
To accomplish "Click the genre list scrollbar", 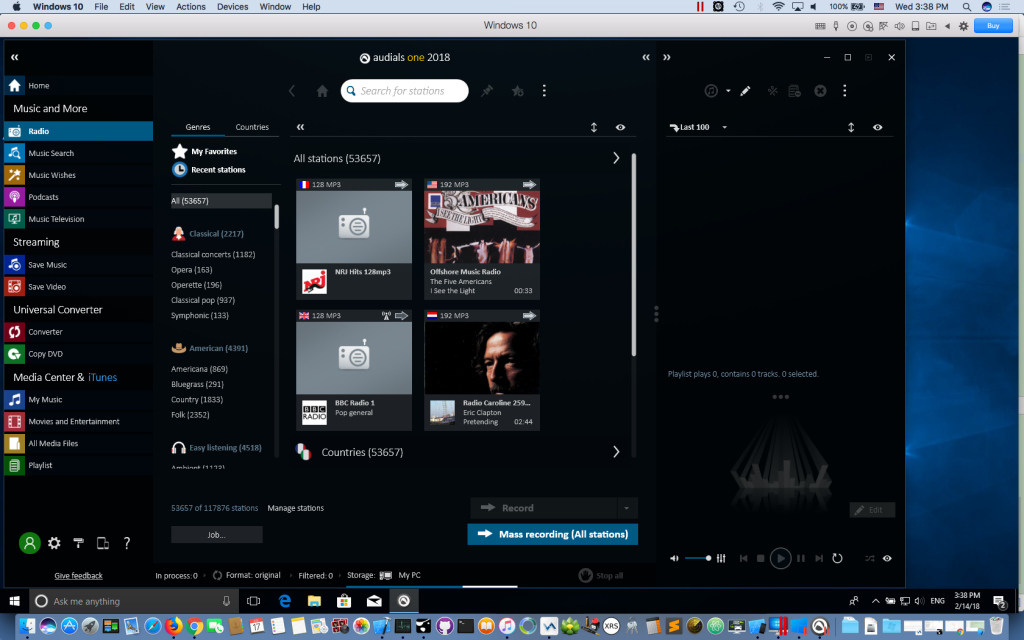I will pos(276,217).
